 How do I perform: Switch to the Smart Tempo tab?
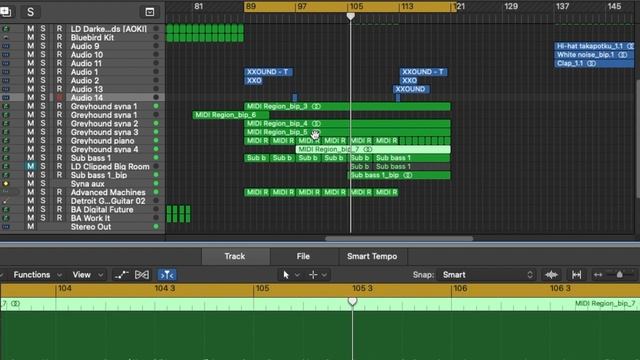pos(372,256)
